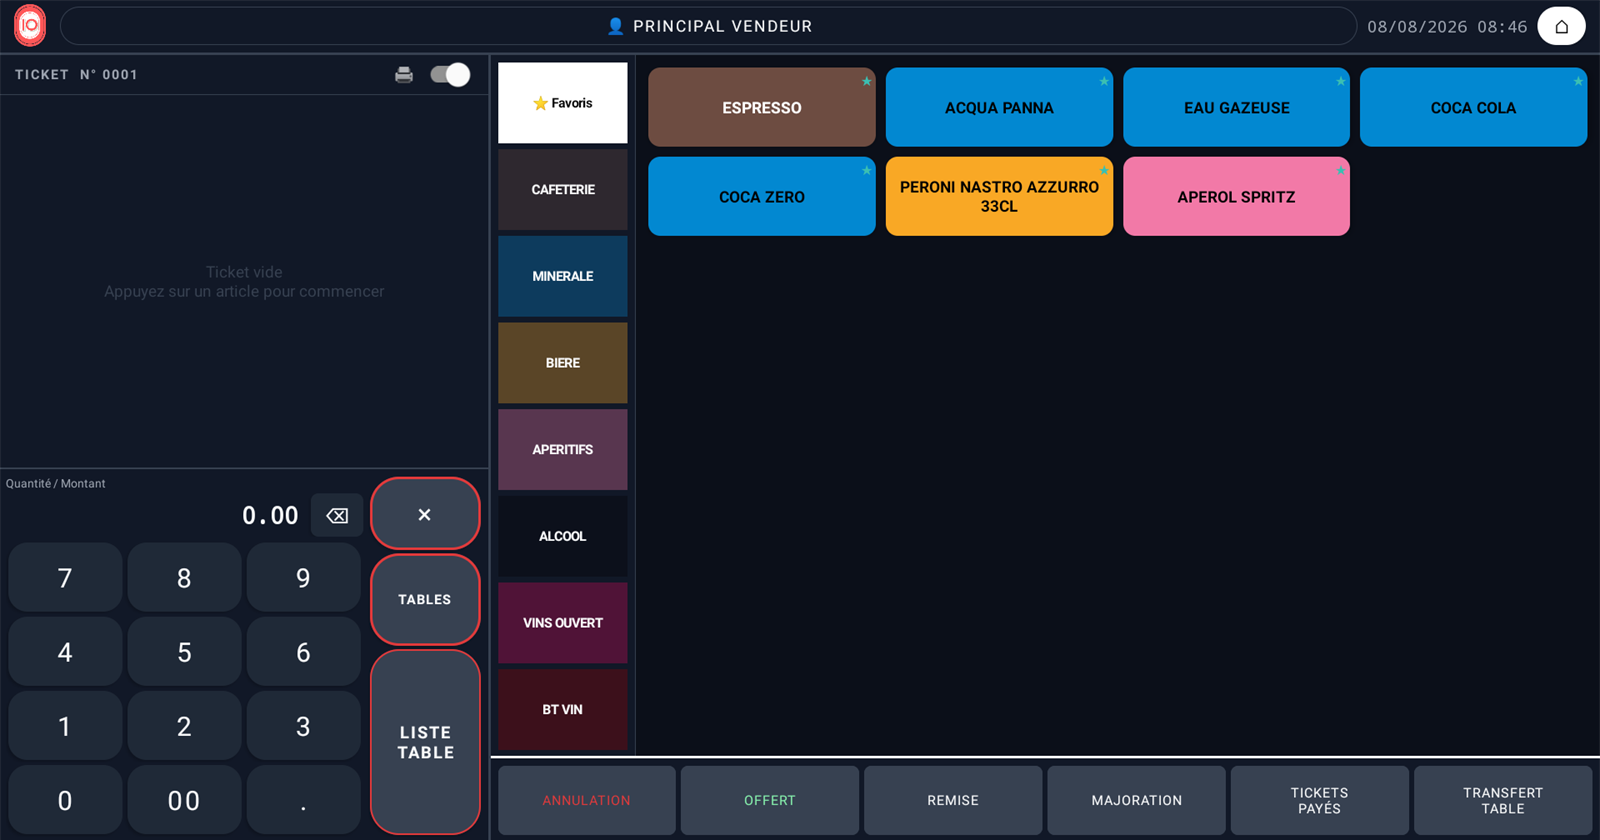1600x840 pixels.
Task: Switch to the MINERALE category
Action: pos(563,276)
